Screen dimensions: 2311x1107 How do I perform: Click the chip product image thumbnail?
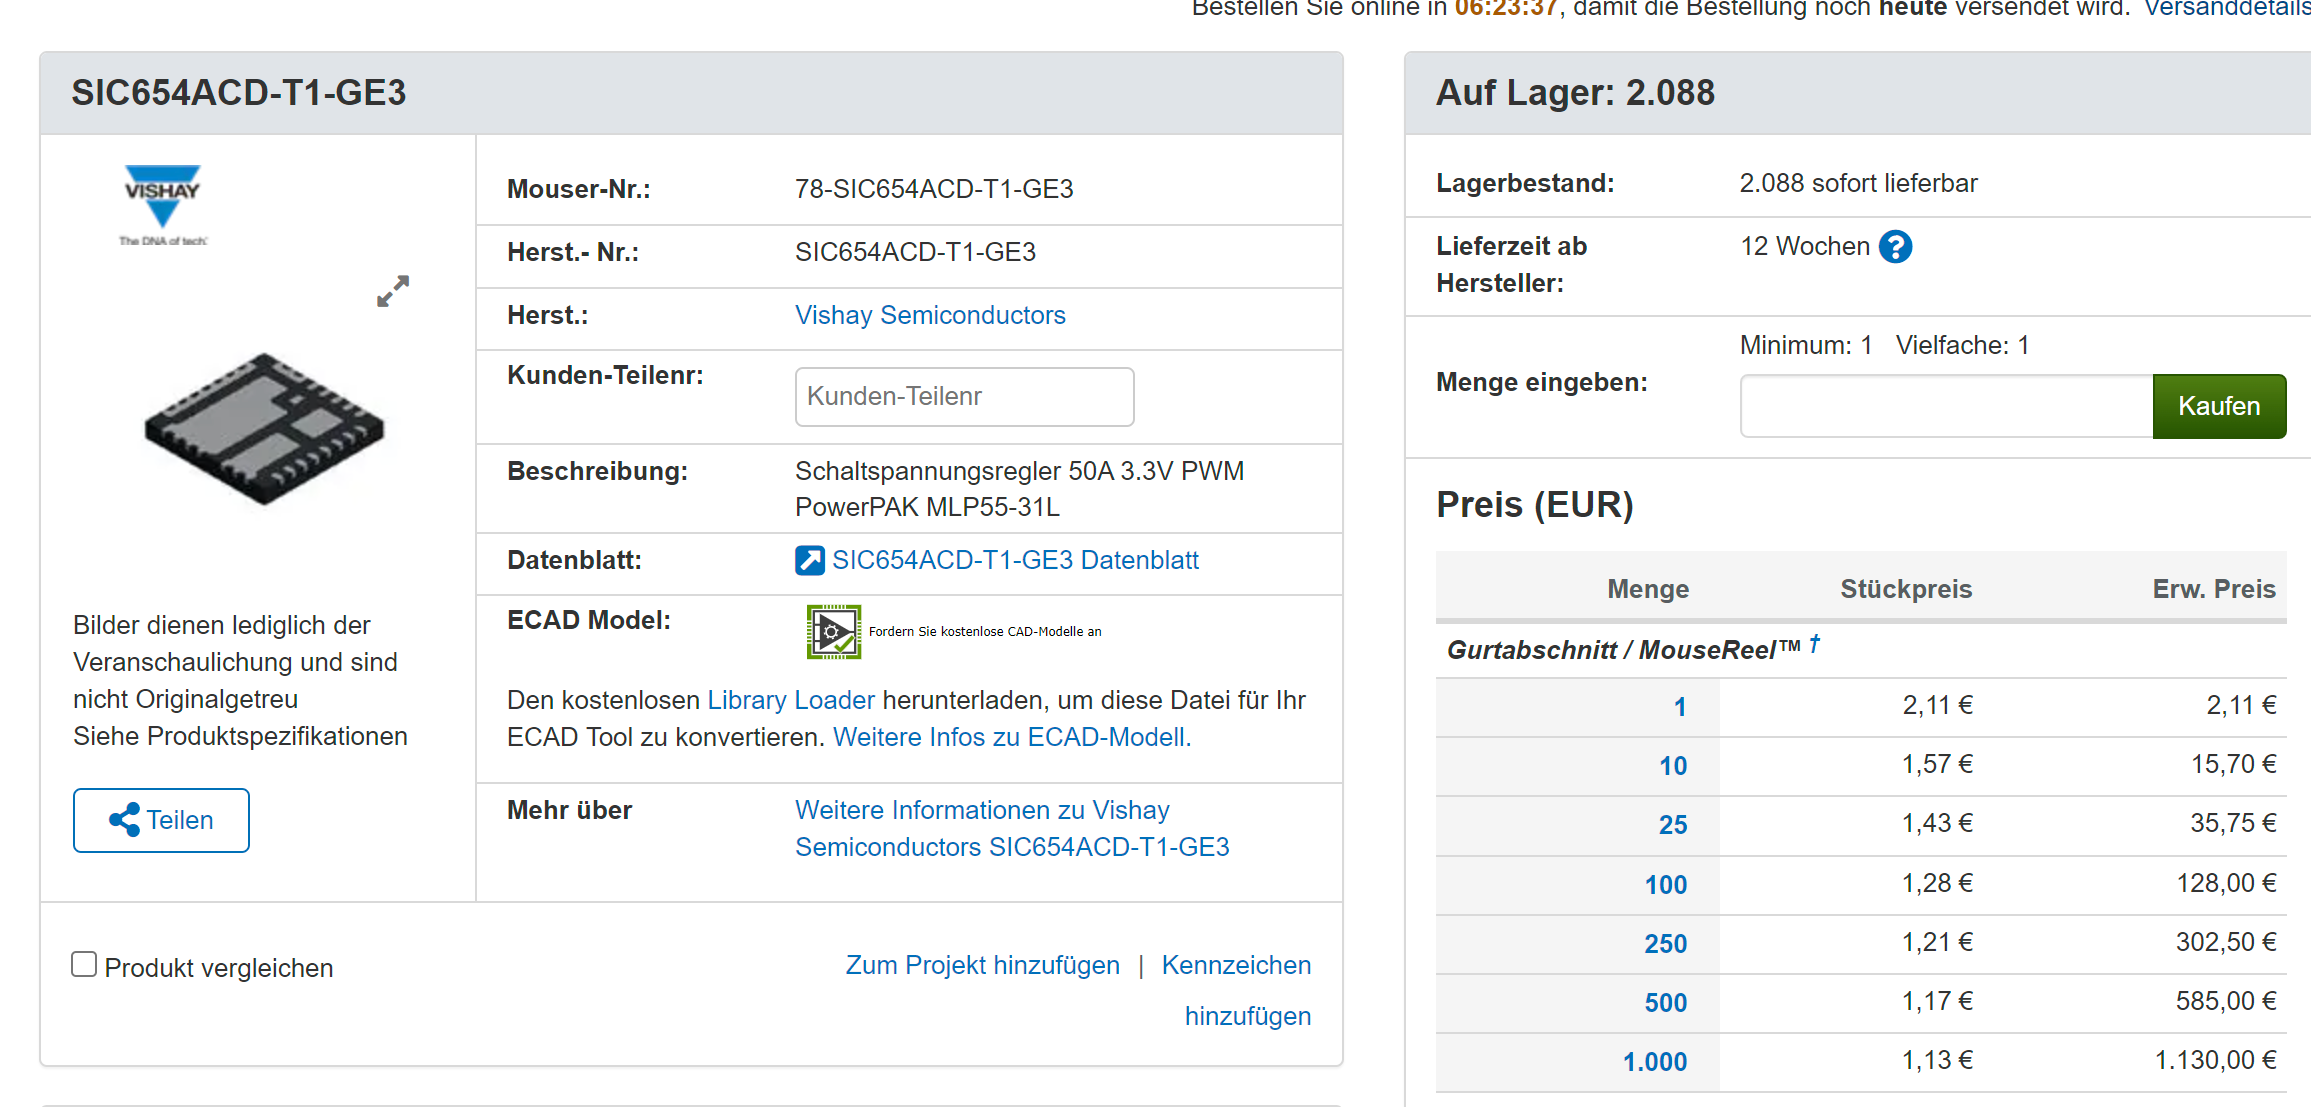[x=264, y=427]
